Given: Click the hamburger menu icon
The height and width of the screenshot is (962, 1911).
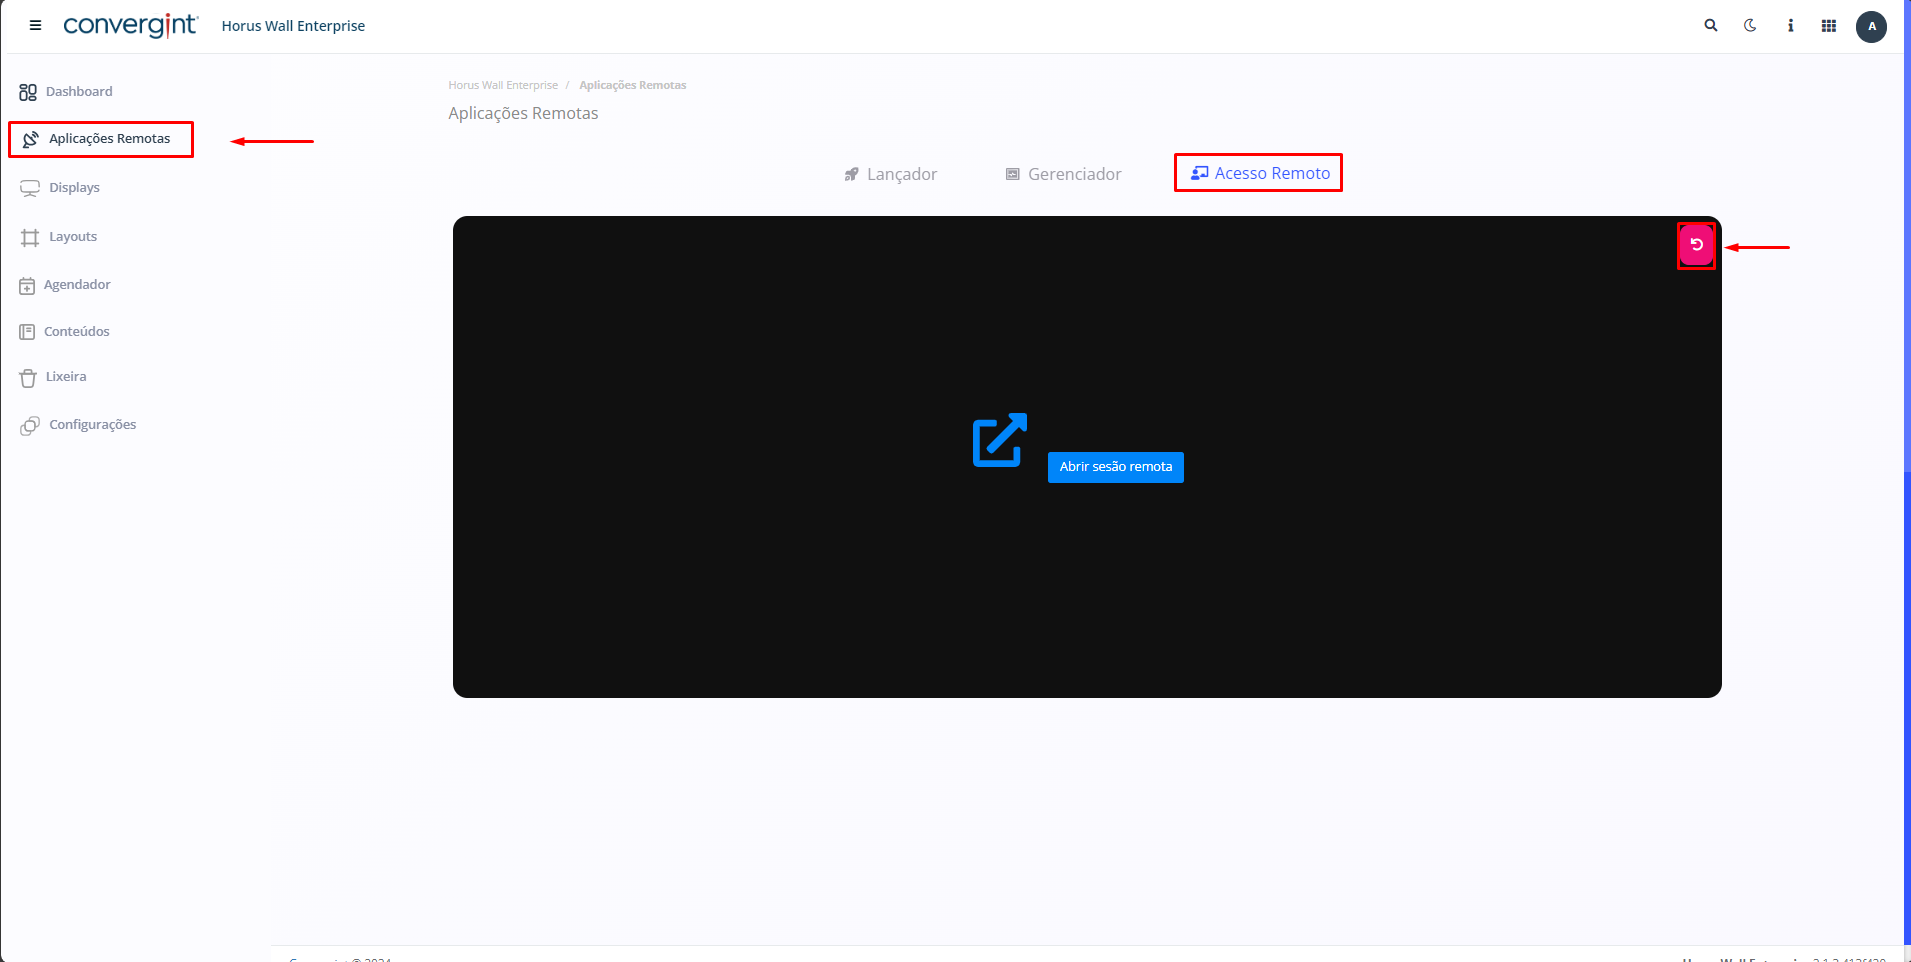Looking at the screenshot, I should tap(35, 26).
